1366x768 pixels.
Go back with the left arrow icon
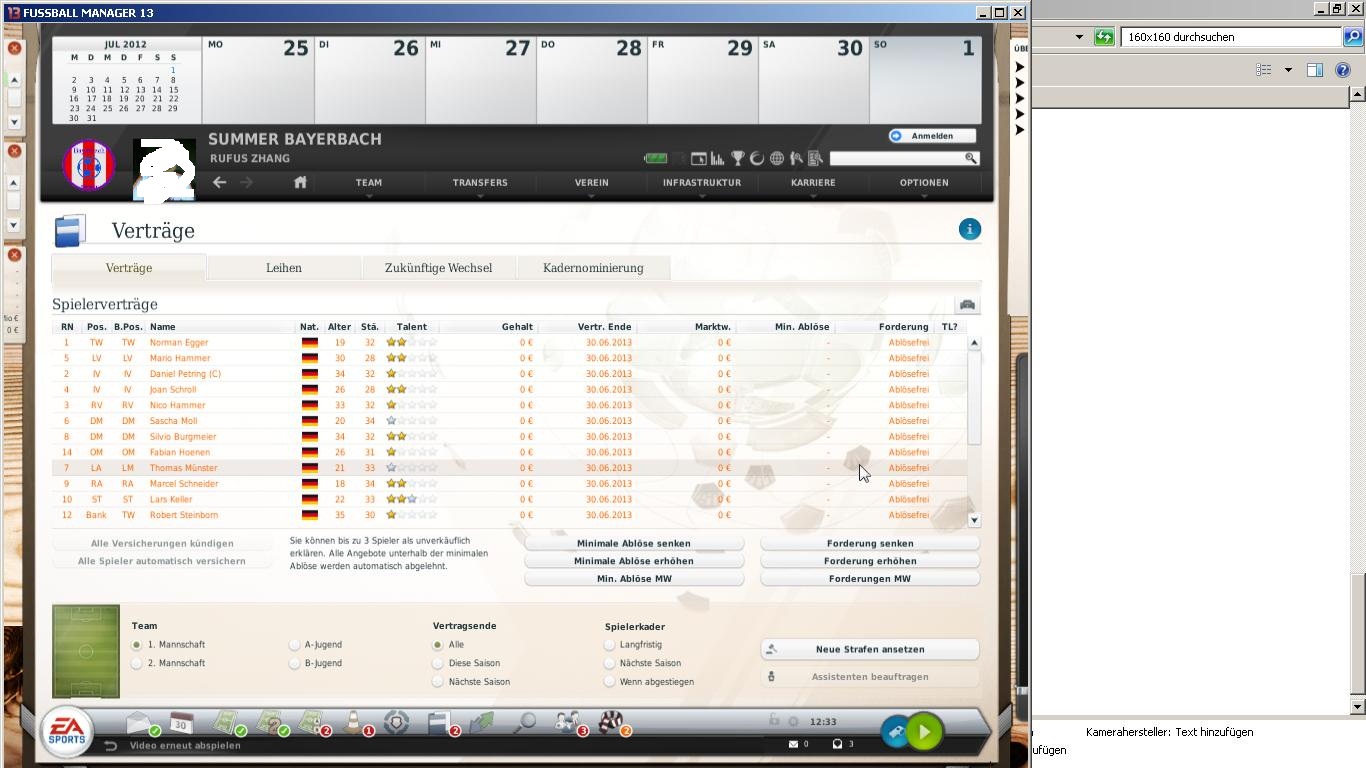(219, 182)
